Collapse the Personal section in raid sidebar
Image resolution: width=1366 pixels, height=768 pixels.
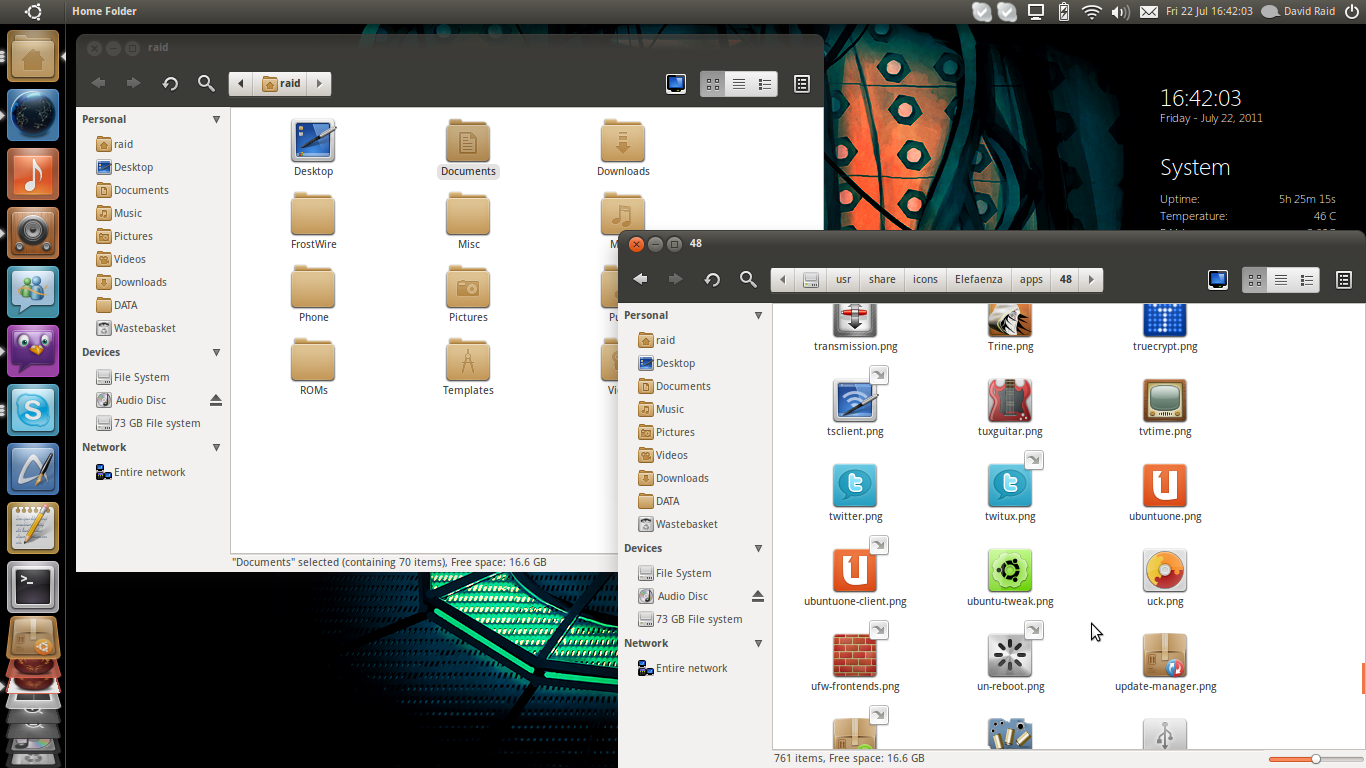[x=216, y=120]
